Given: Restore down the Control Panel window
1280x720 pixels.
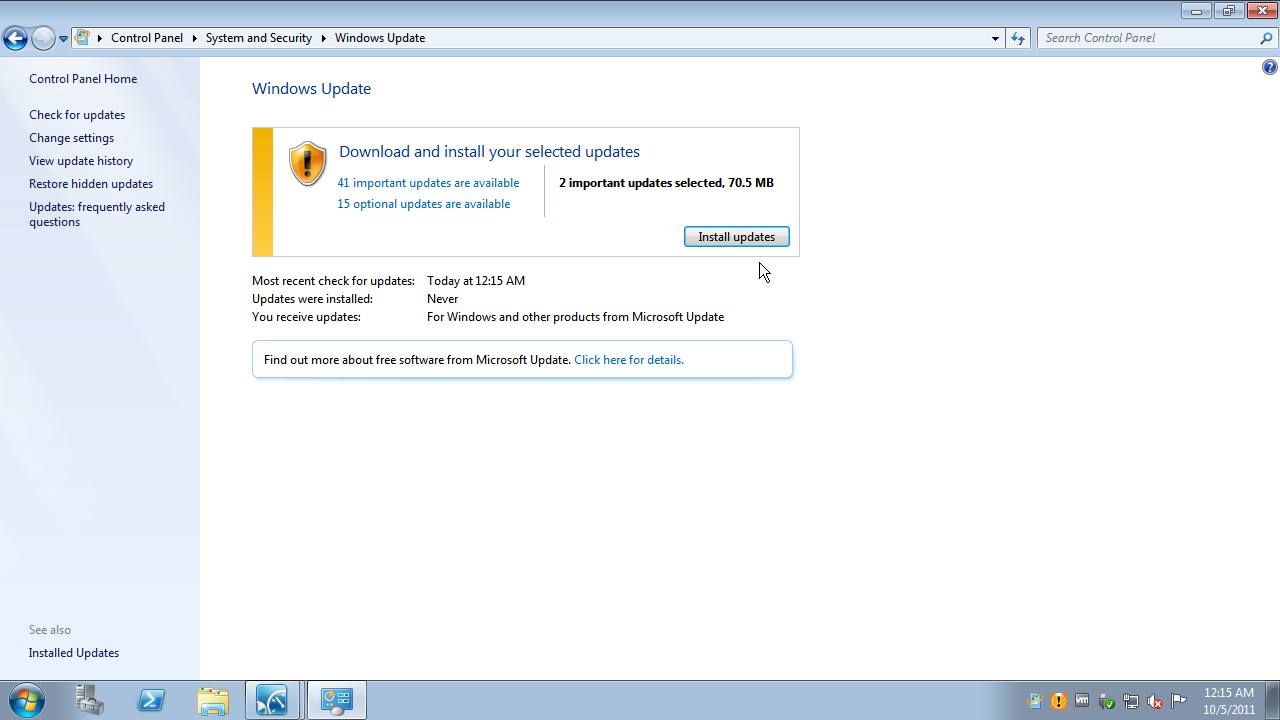Looking at the screenshot, I should click(x=1227, y=10).
